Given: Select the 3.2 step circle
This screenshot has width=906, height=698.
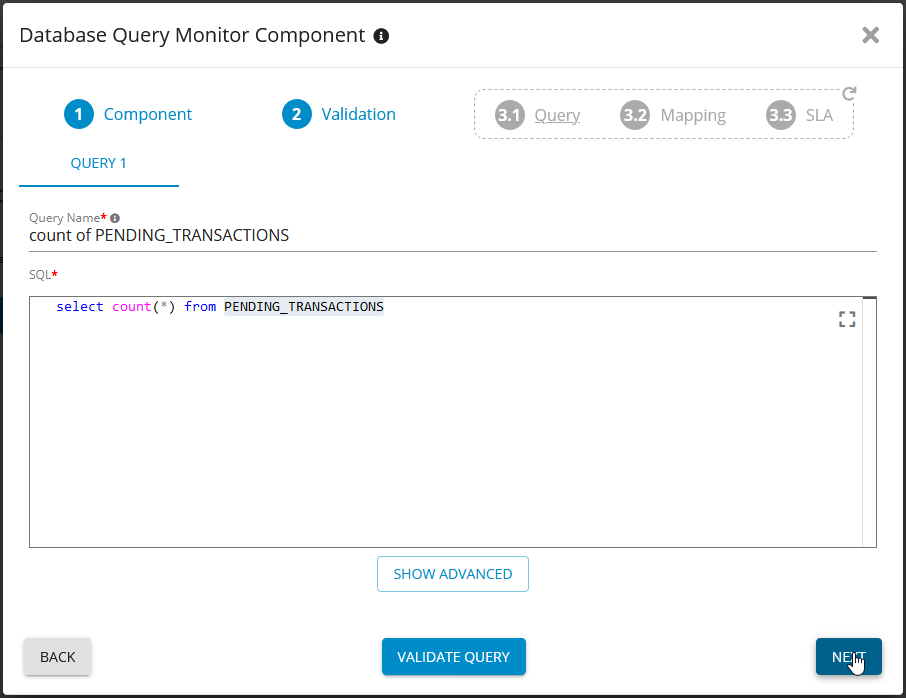Looking at the screenshot, I should pos(635,115).
